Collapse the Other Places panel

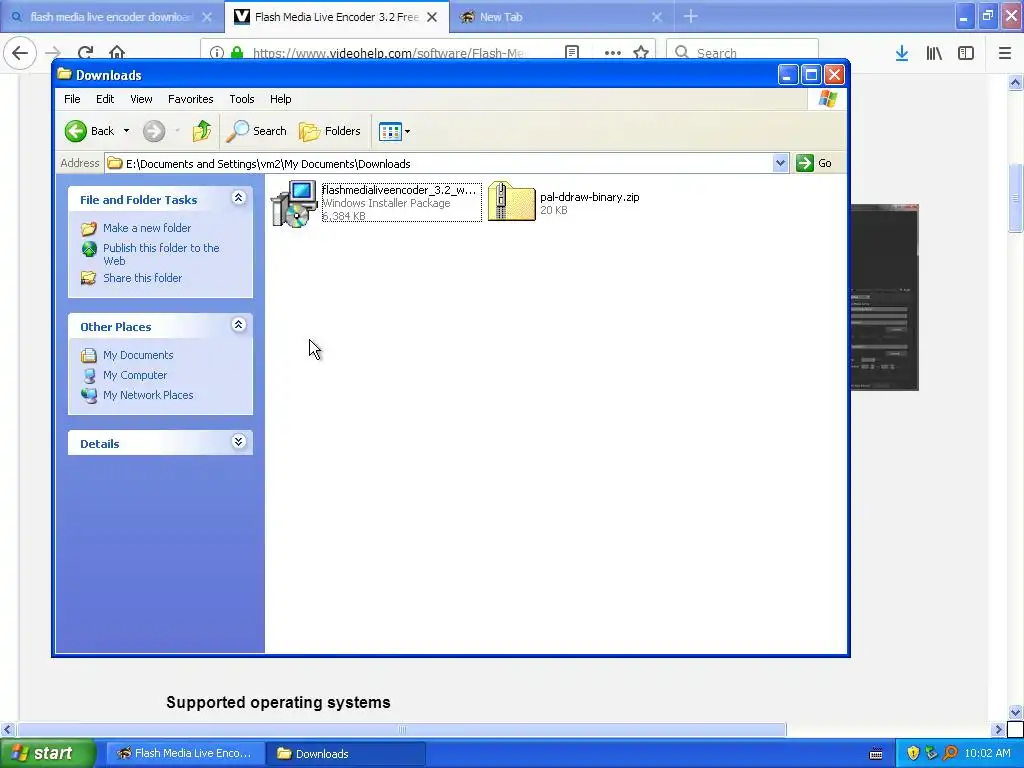pyautogui.click(x=238, y=325)
